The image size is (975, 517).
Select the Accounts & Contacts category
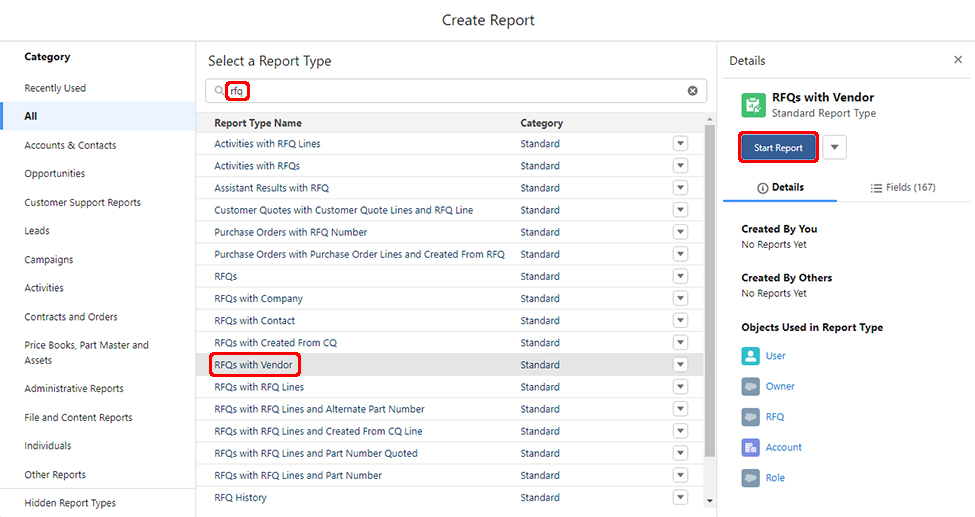coord(70,145)
